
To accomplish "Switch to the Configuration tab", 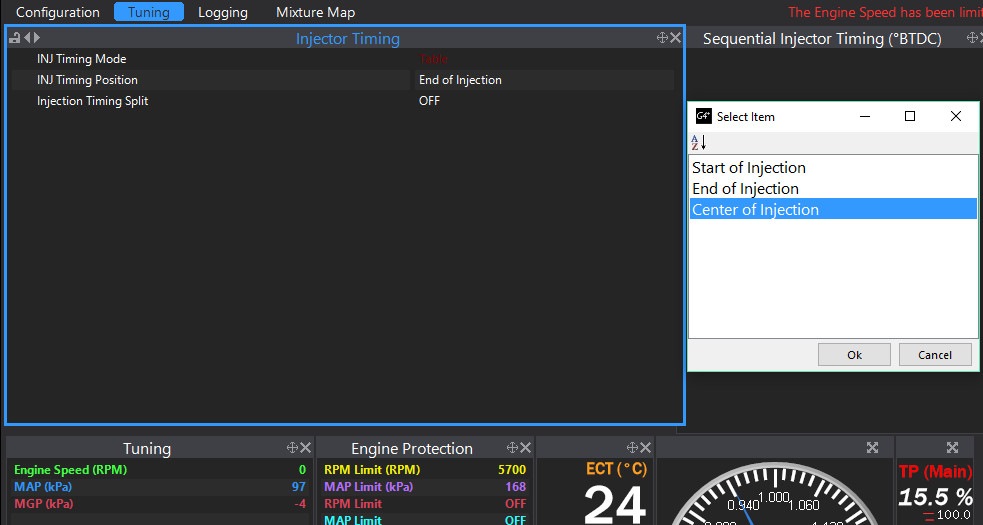I will pos(58,12).
